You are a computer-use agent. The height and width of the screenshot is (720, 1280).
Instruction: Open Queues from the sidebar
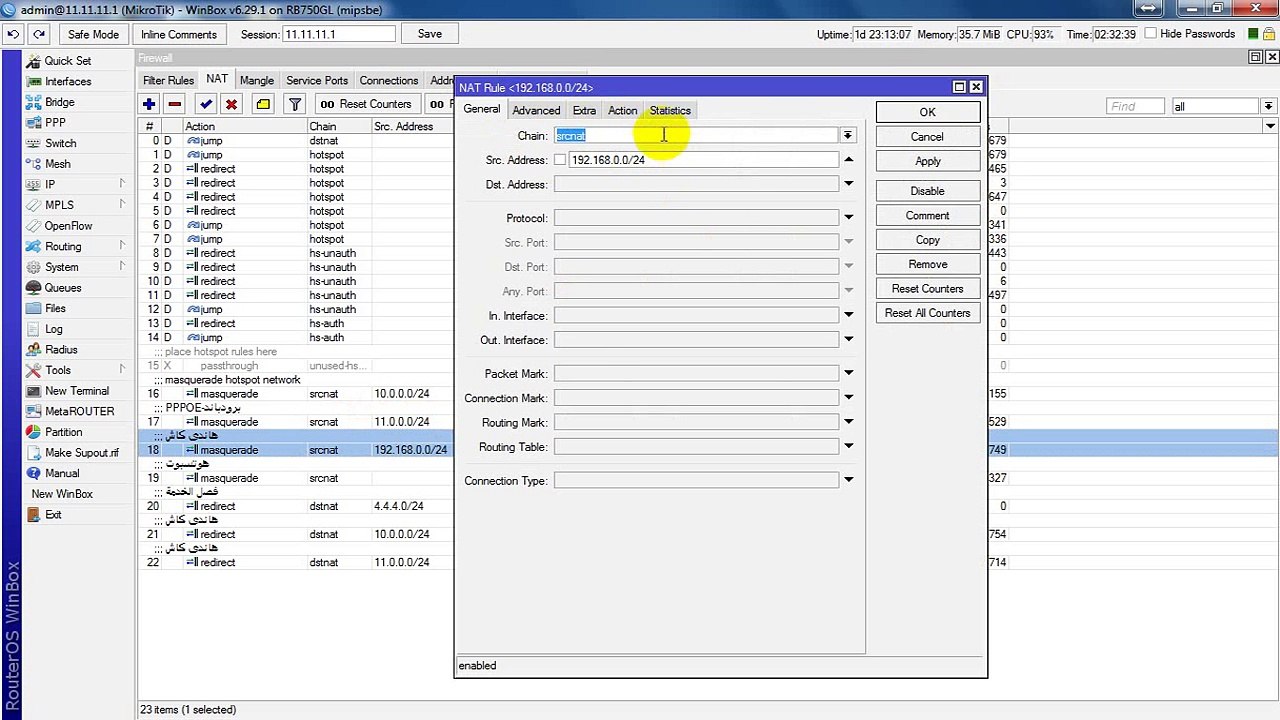click(x=63, y=288)
